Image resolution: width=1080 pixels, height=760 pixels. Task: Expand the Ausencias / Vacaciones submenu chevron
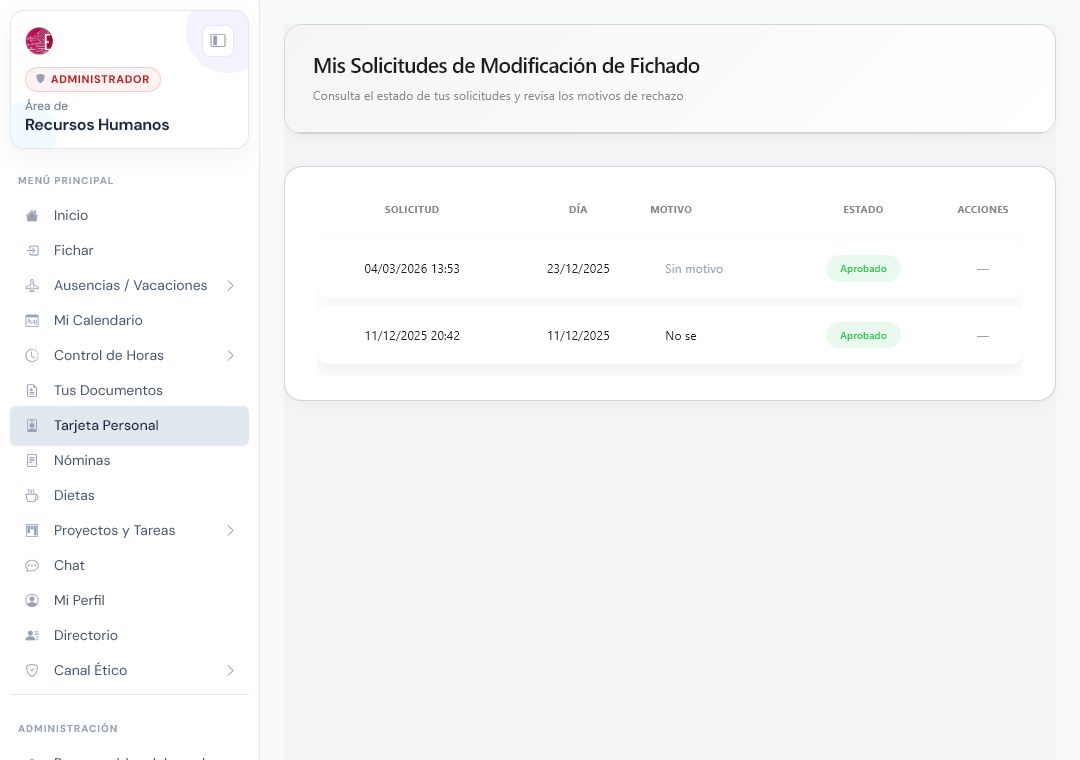coord(231,285)
